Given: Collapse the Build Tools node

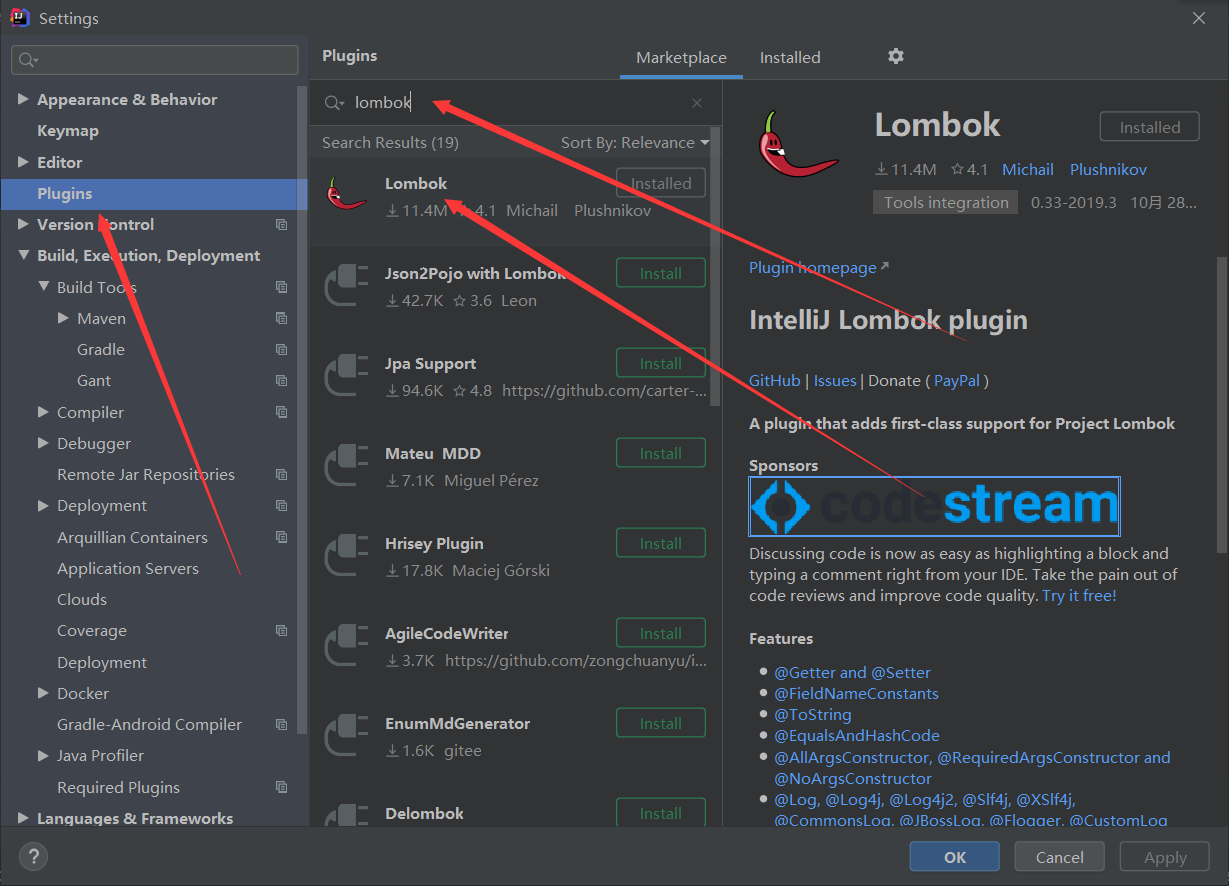Looking at the screenshot, I should click(x=43, y=287).
